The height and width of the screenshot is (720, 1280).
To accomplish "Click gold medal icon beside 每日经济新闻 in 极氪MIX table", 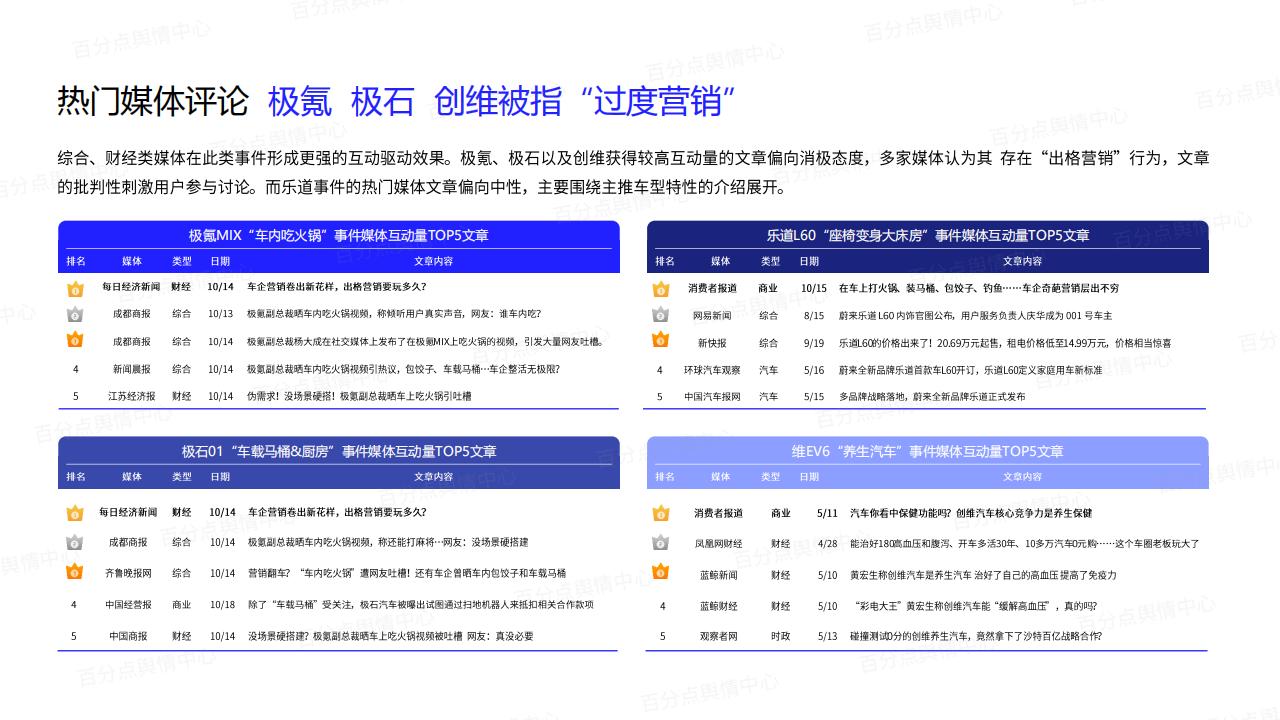I will point(75,289).
